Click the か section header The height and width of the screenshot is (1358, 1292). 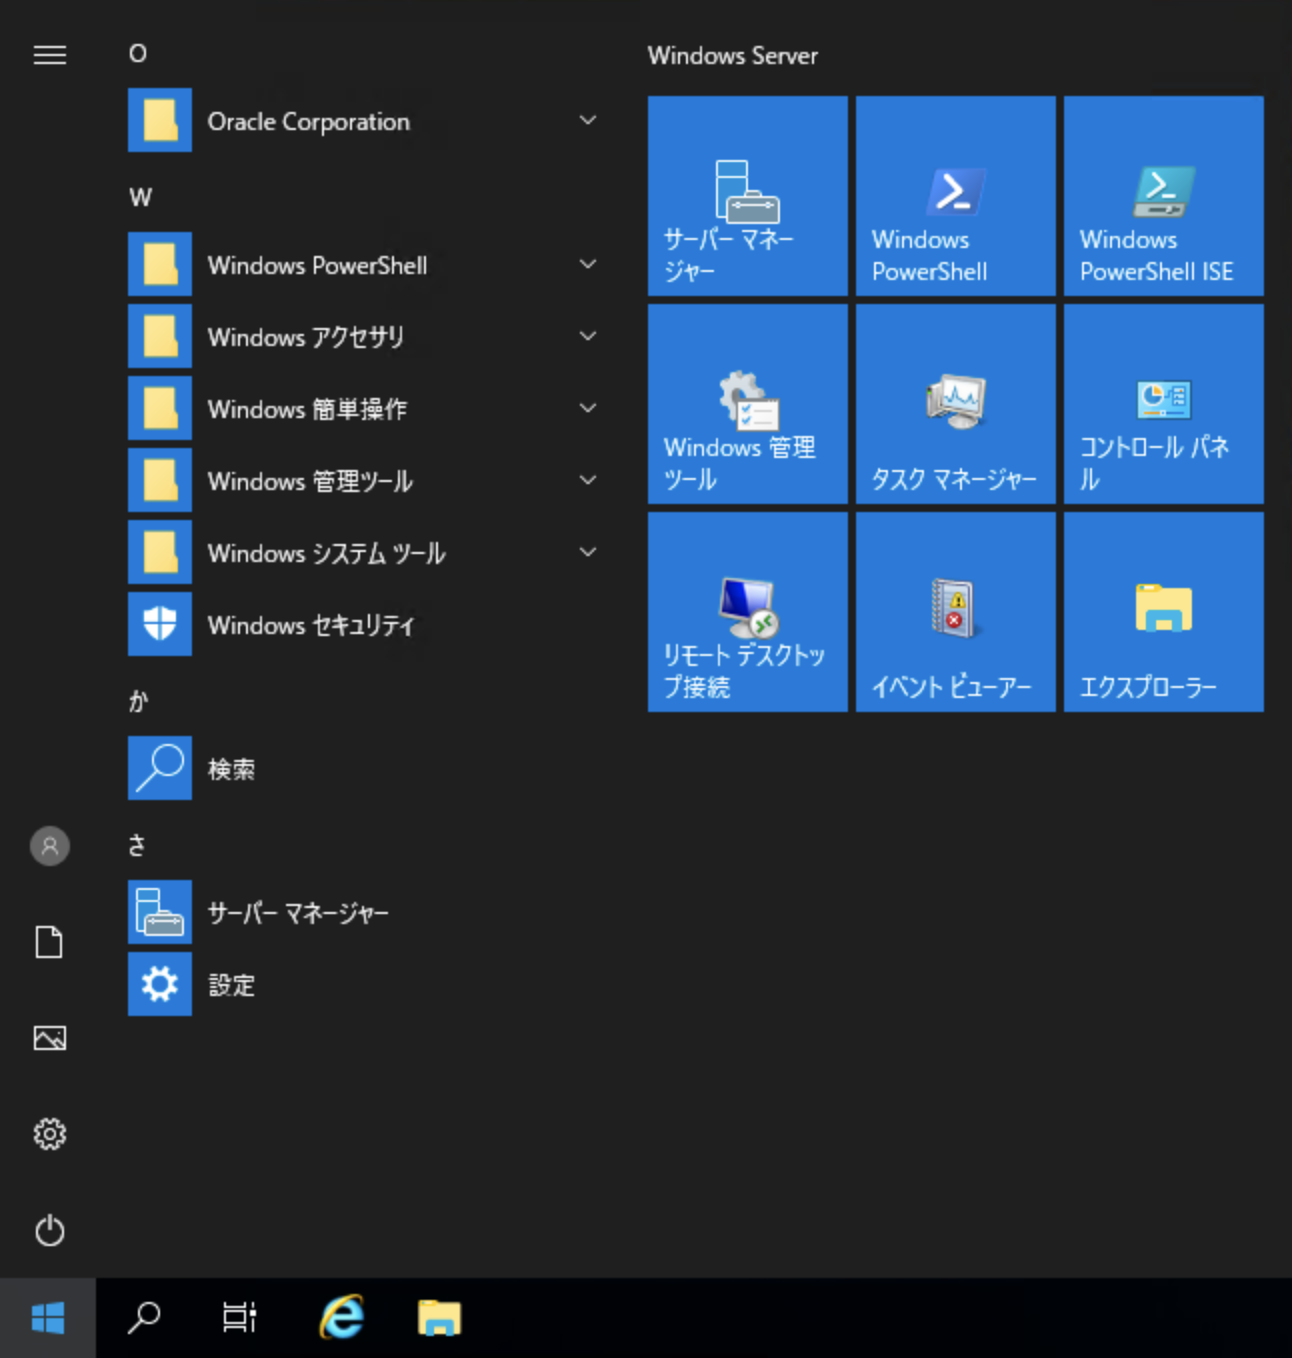click(138, 701)
